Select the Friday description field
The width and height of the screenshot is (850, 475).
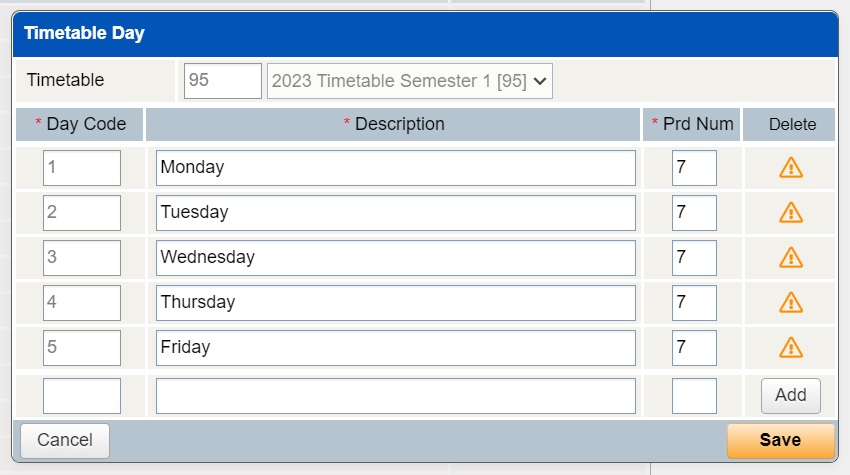click(x=395, y=347)
